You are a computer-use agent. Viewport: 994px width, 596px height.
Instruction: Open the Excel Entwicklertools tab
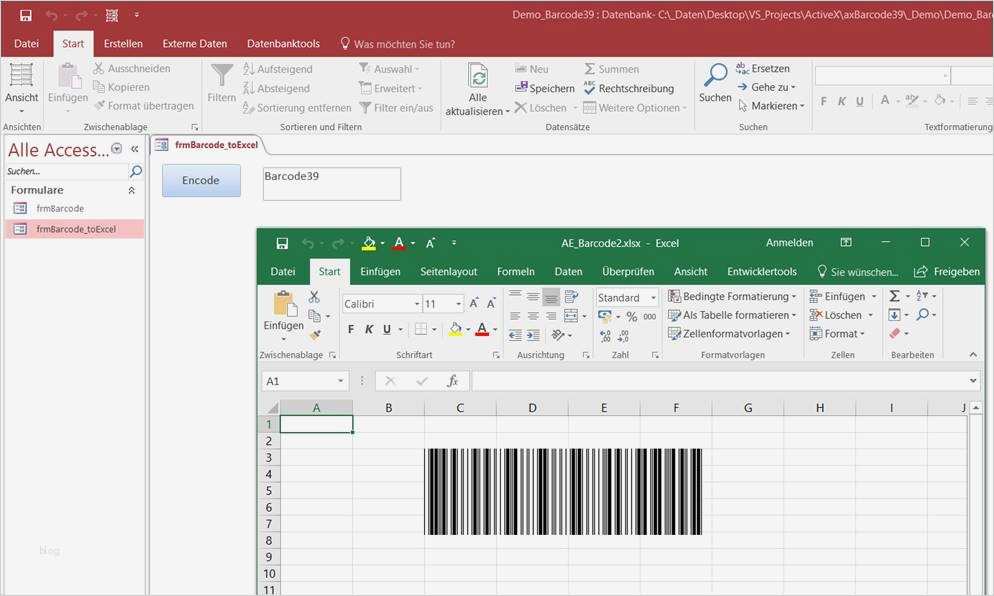pos(762,271)
